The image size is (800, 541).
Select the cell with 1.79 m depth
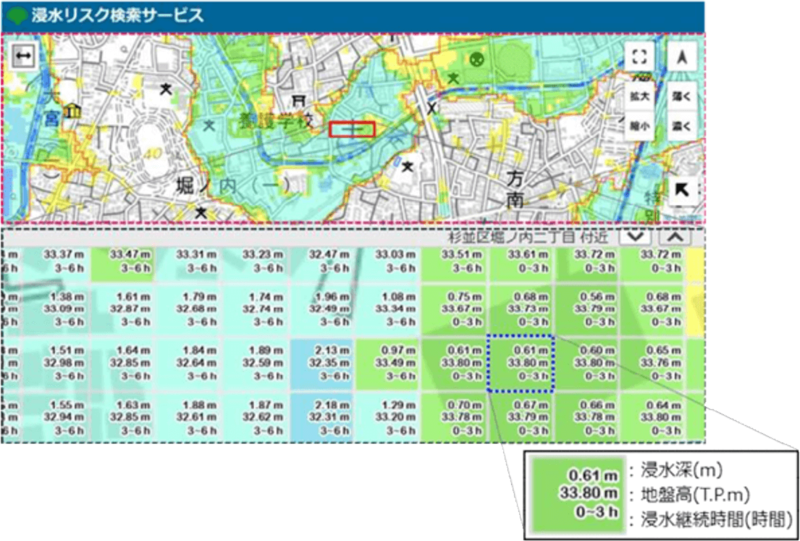point(189,310)
